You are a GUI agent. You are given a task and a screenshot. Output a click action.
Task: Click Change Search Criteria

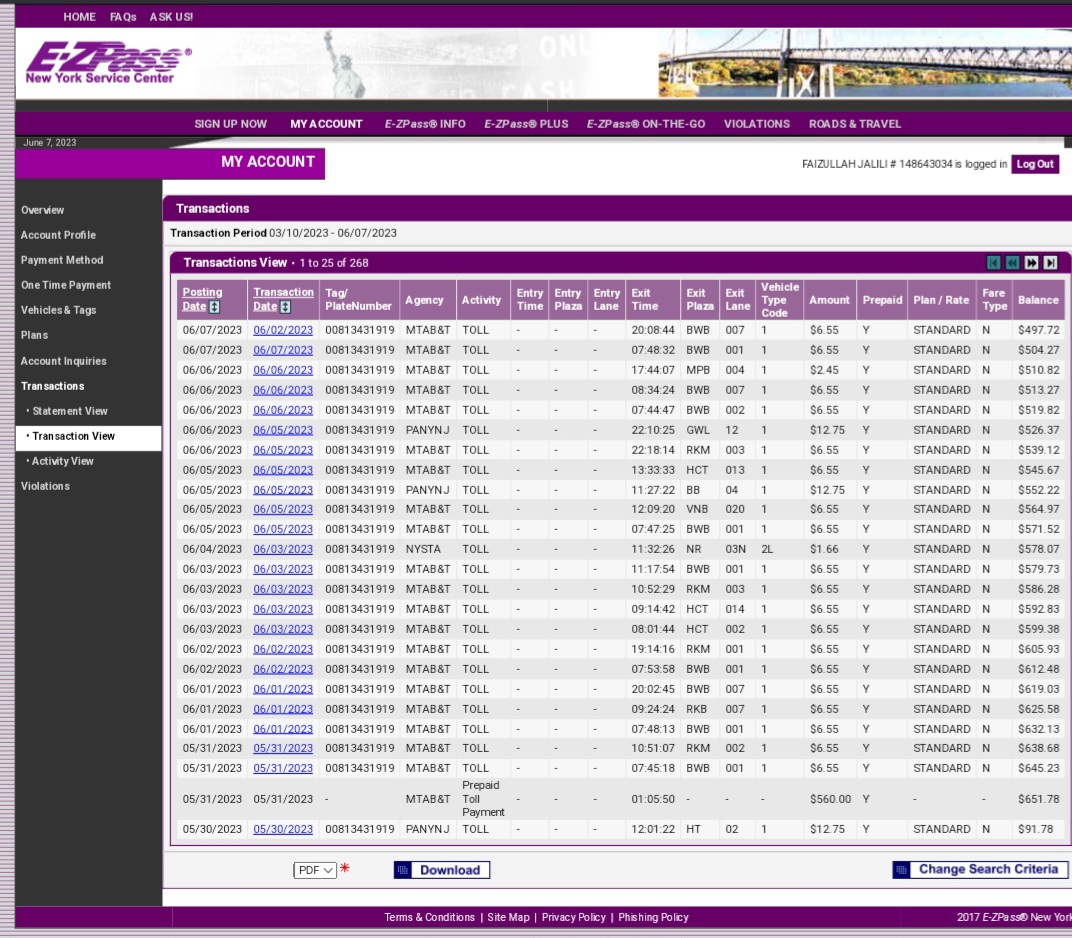click(x=980, y=870)
